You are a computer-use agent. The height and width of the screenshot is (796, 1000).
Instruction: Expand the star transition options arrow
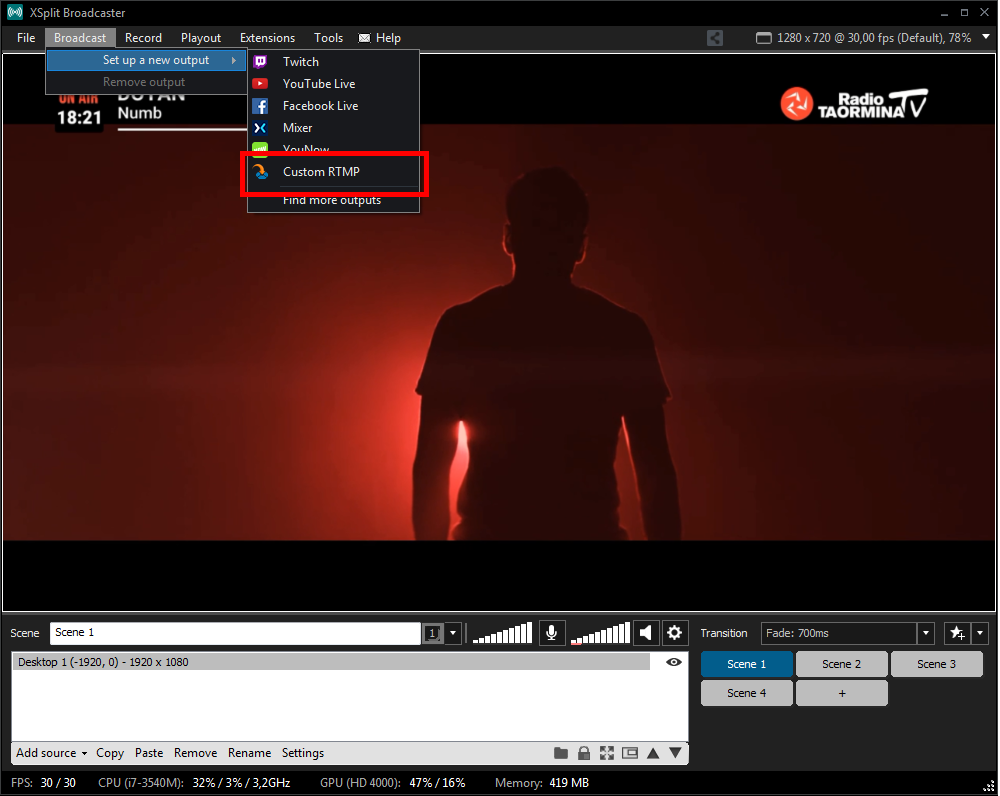point(980,633)
